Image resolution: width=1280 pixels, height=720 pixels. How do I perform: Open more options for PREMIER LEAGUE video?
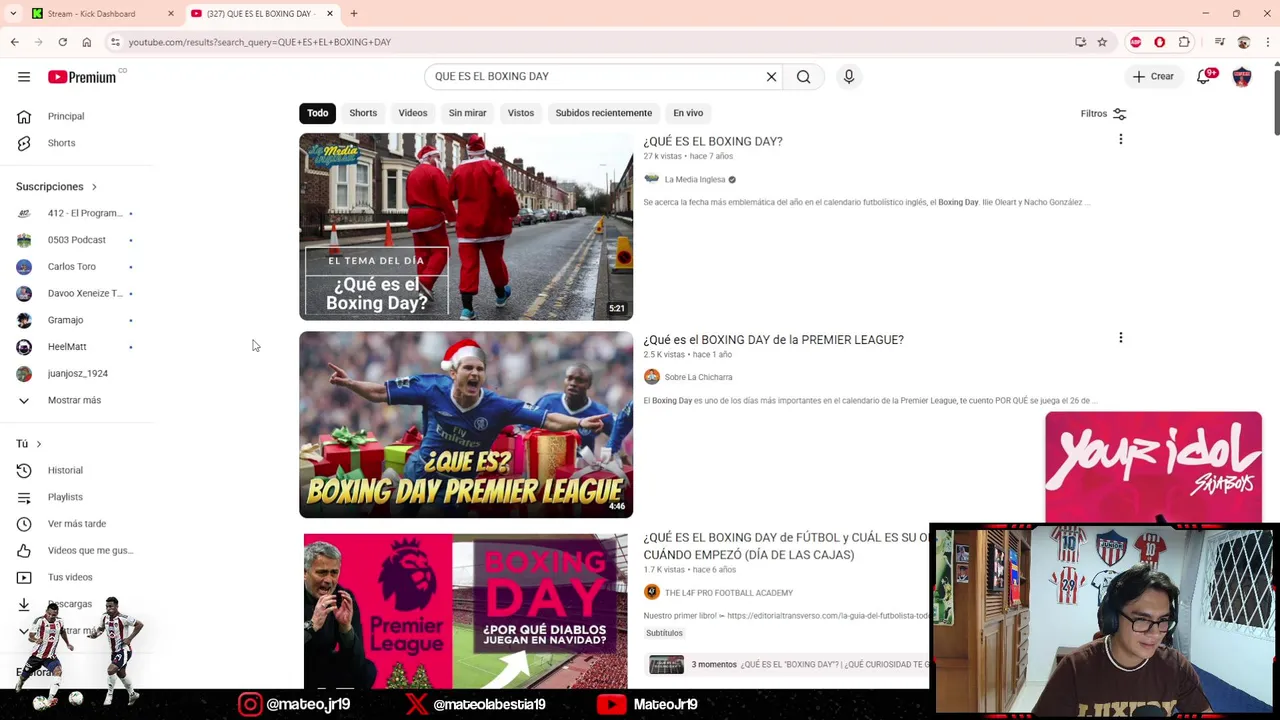pyautogui.click(x=1121, y=338)
